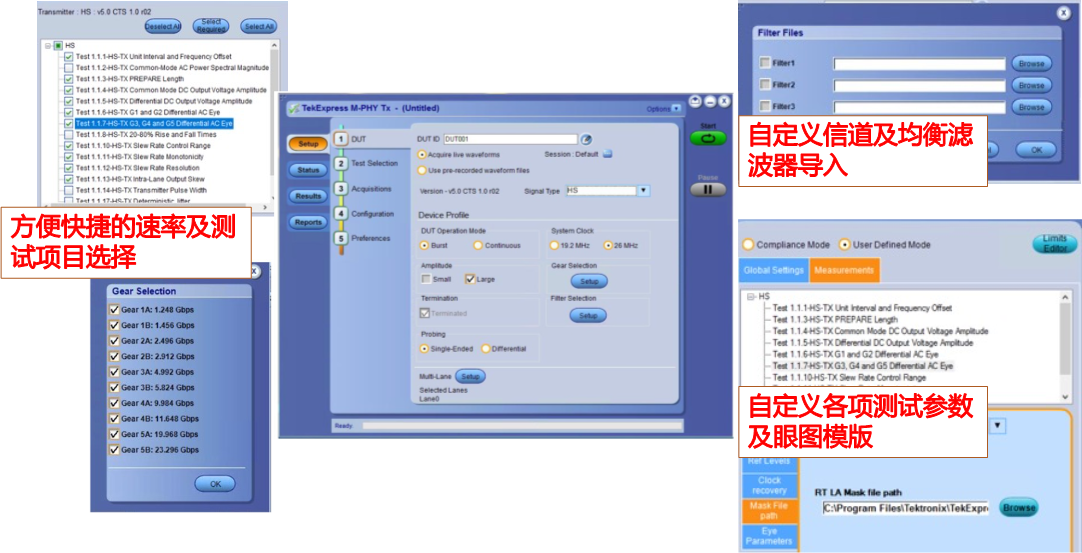Open the Results panel tab
This screenshot has width=1082, height=553.
[x=308, y=196]
